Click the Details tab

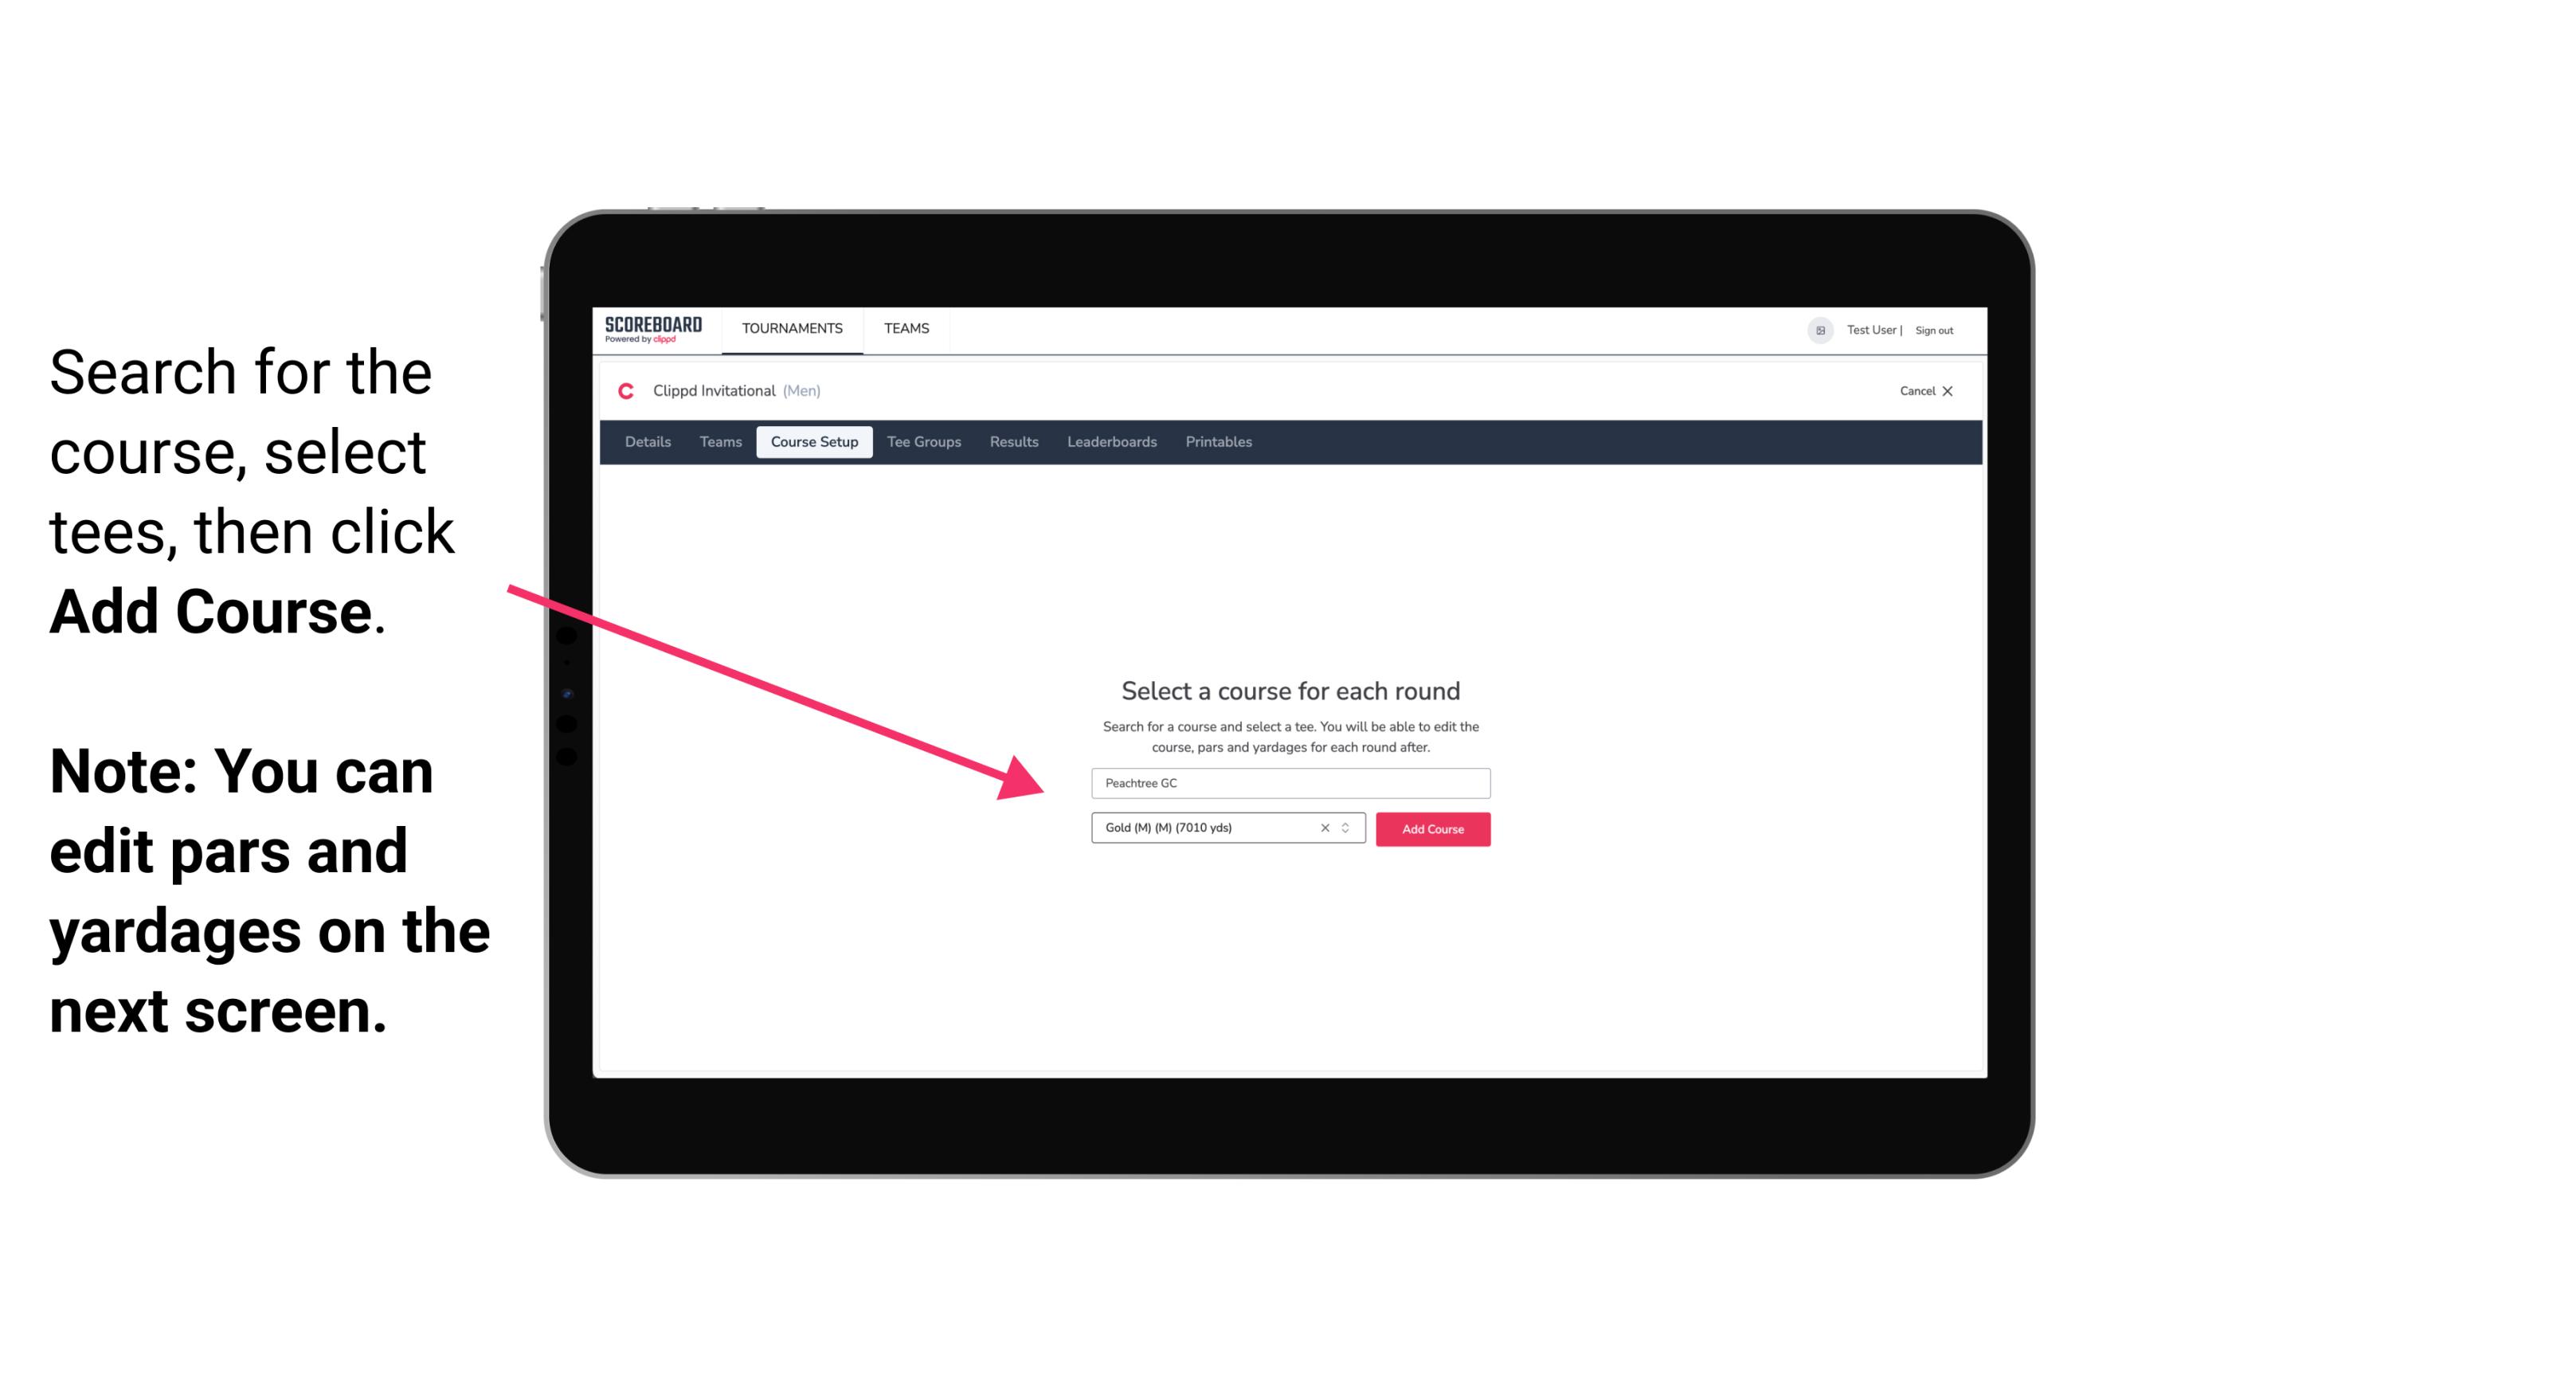[x=647, y=442]
